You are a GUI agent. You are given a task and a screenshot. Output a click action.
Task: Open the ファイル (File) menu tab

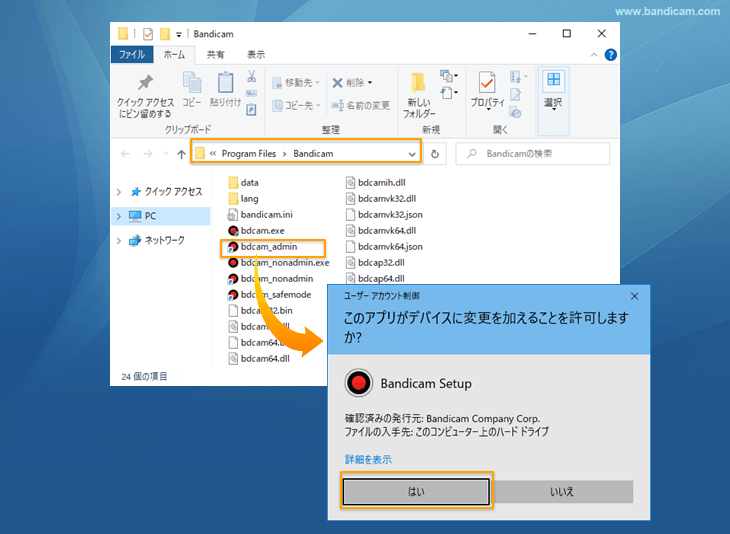click(x=132, y=54)
